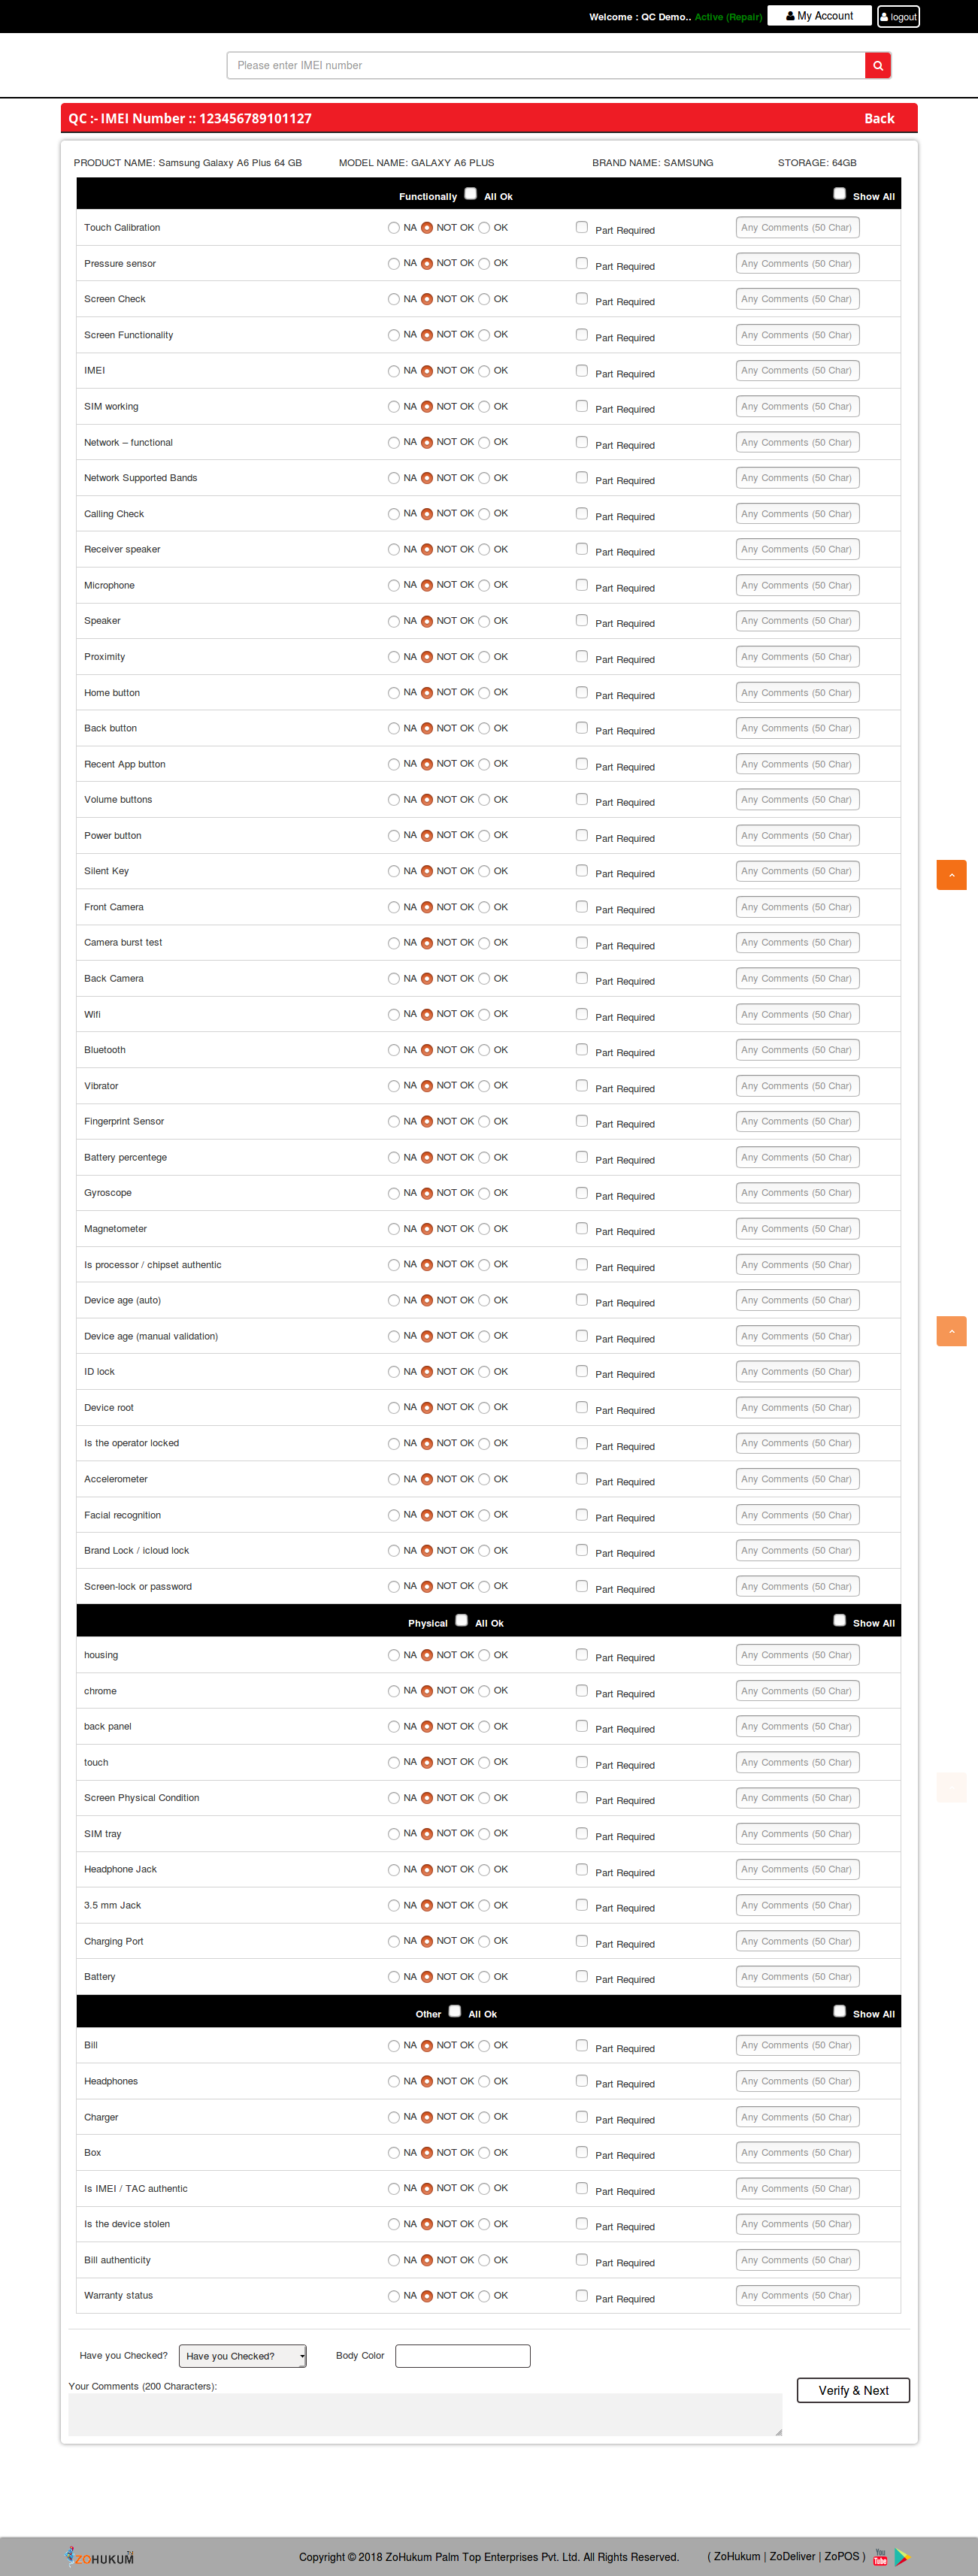Mark Charging Port as NA

[394, 1941]
